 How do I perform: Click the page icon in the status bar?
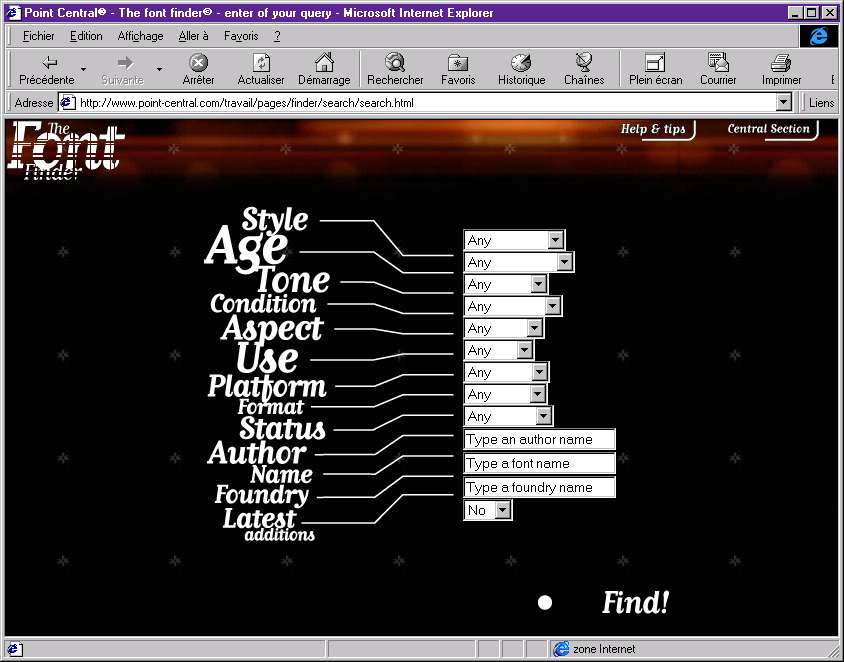pyautogui.click(x=14, y=649)
